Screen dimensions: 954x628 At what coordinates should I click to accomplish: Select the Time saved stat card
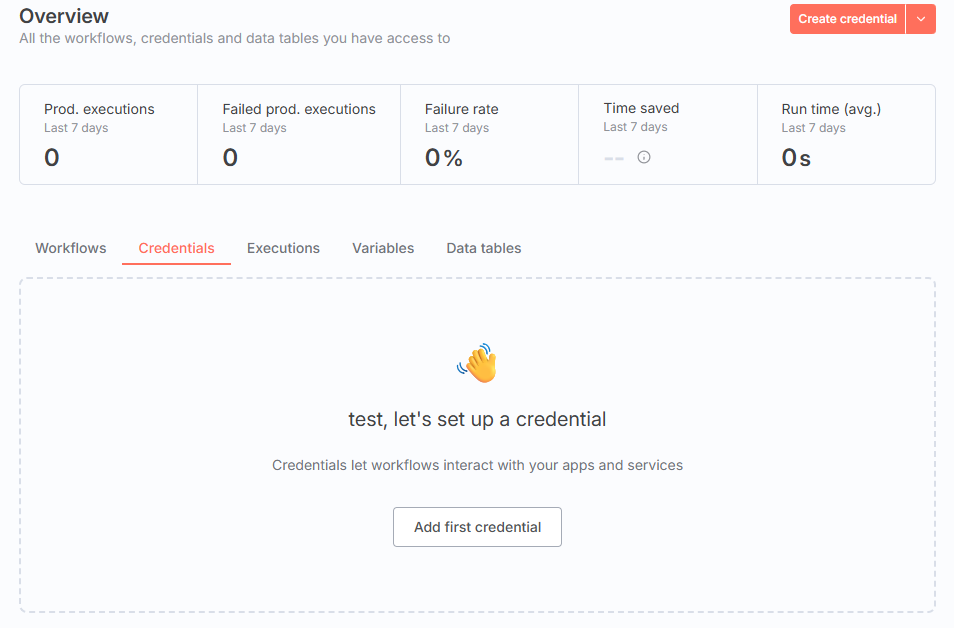click(667, 135)
